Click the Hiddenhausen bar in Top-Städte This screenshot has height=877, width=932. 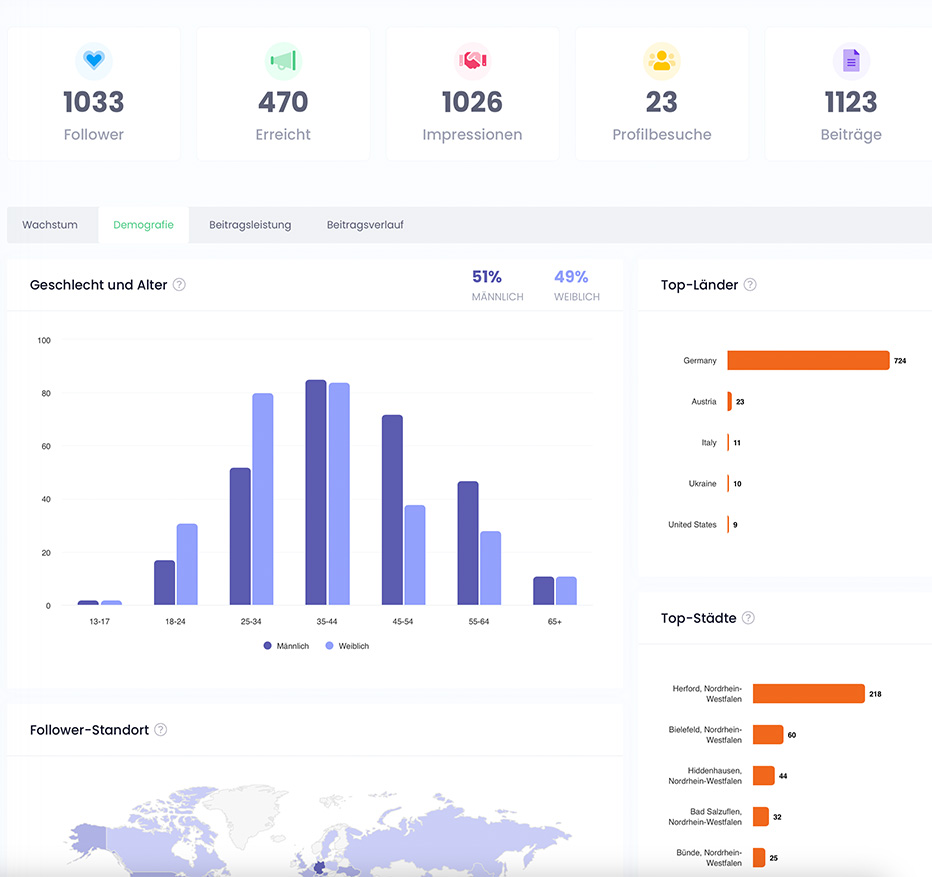[x=764, y=775]
